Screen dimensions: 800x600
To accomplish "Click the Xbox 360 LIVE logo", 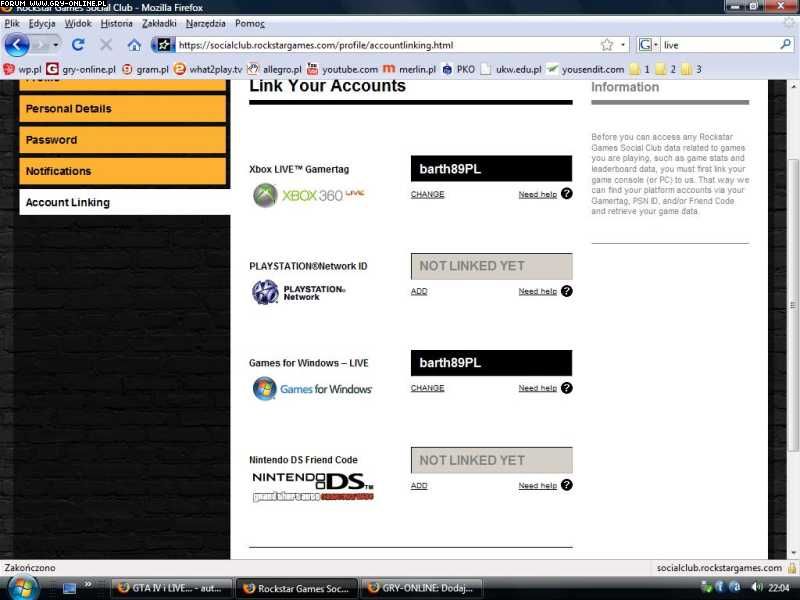I will coord(309,195).
